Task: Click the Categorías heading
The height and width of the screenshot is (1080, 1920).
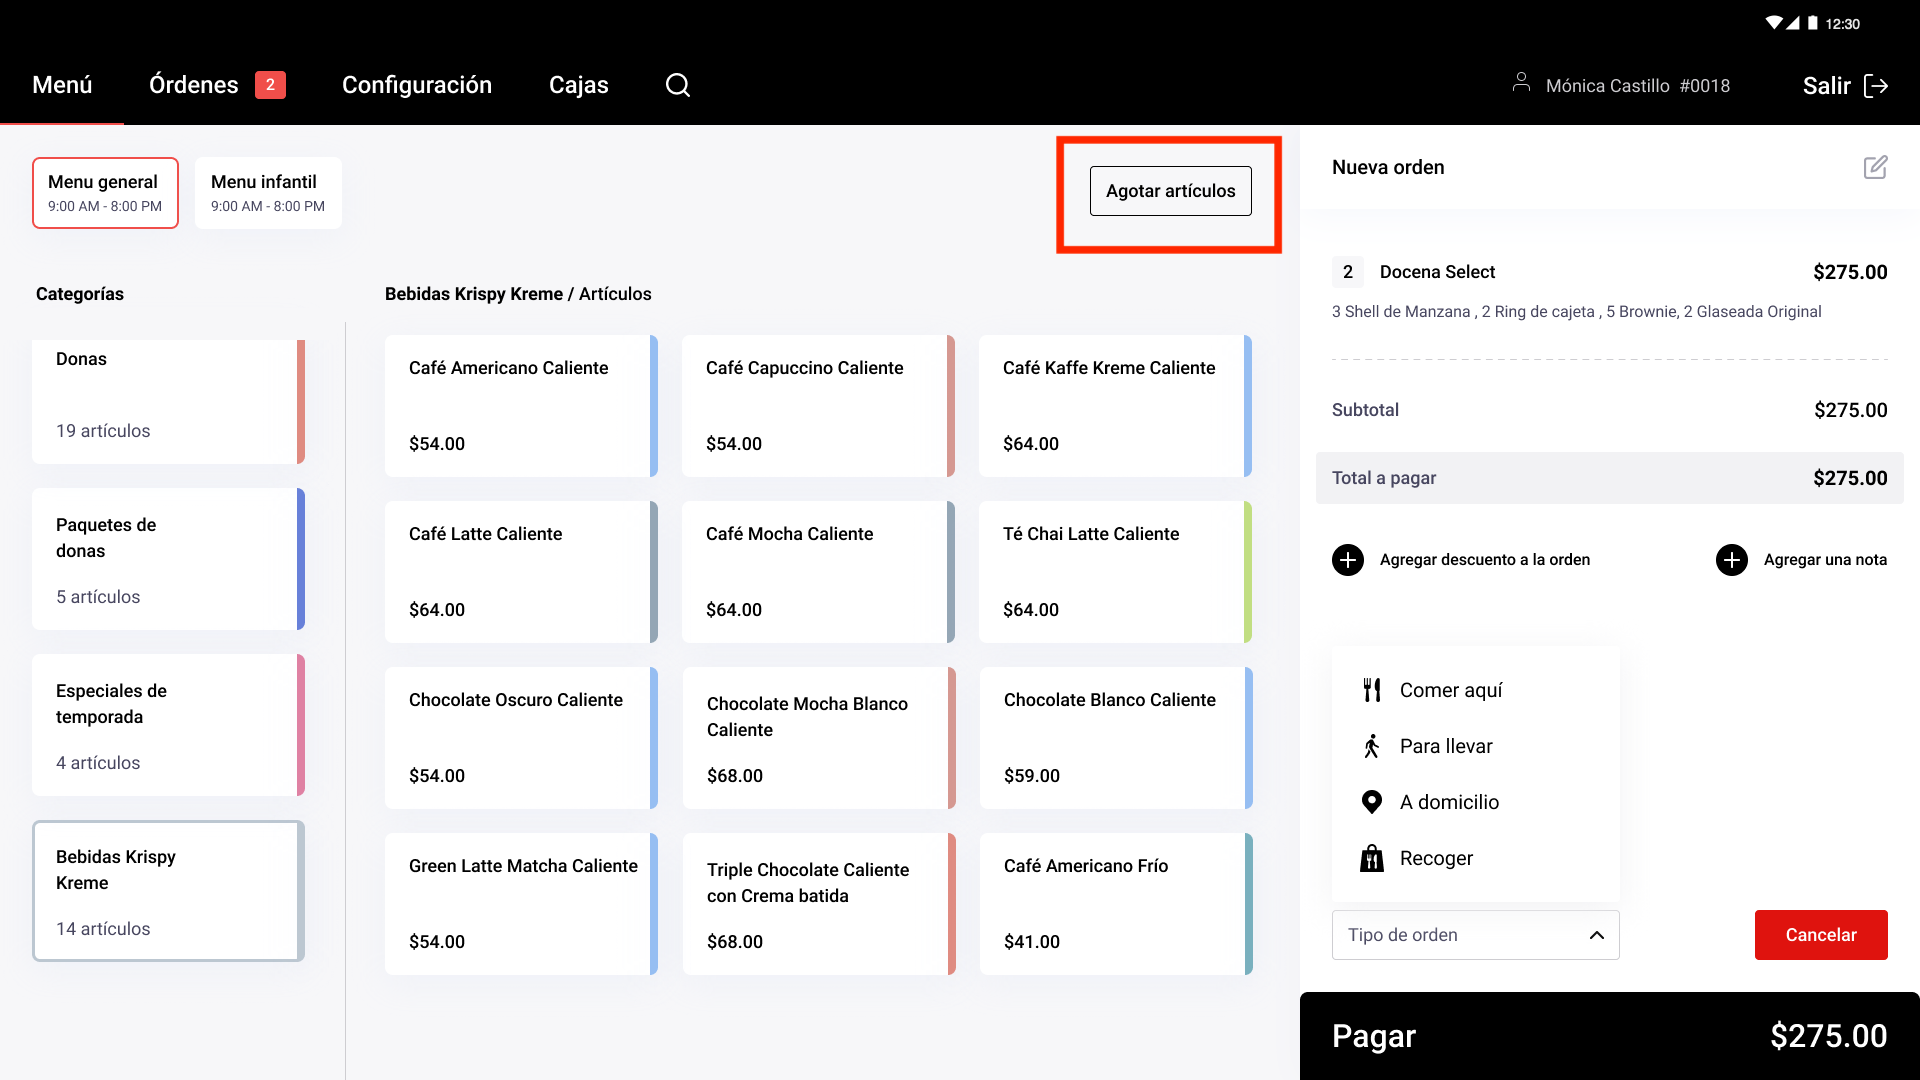Action: click(80, 294)
